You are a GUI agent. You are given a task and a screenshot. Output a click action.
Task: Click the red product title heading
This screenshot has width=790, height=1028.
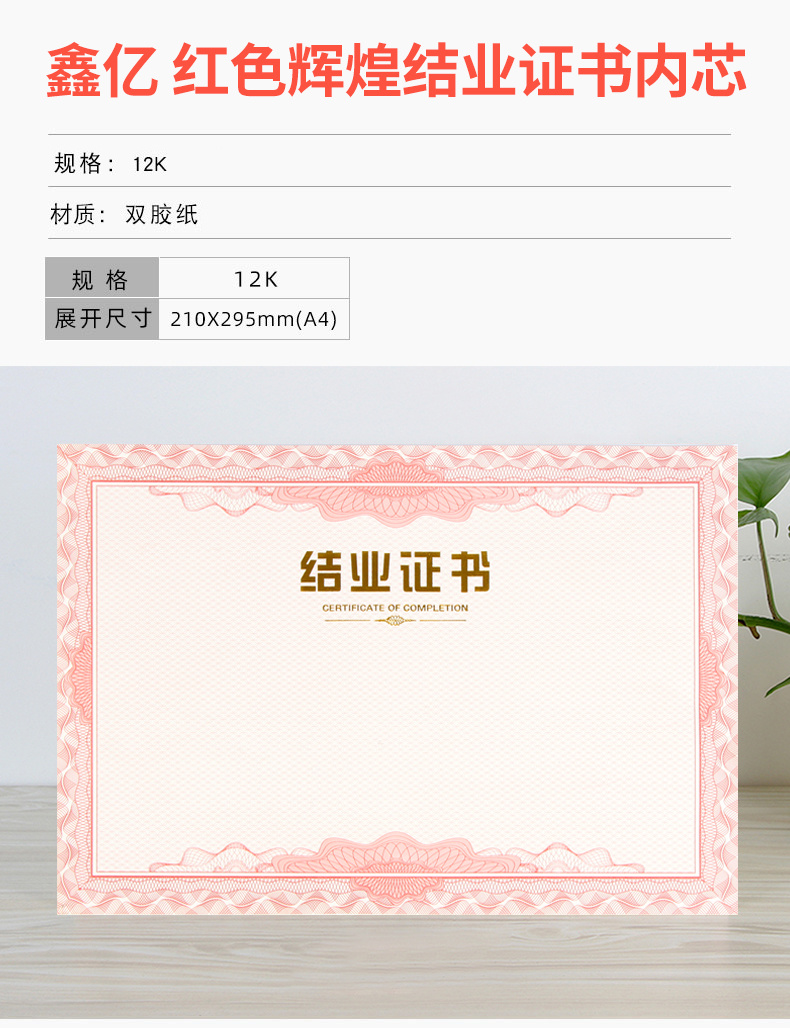[396, 71]
